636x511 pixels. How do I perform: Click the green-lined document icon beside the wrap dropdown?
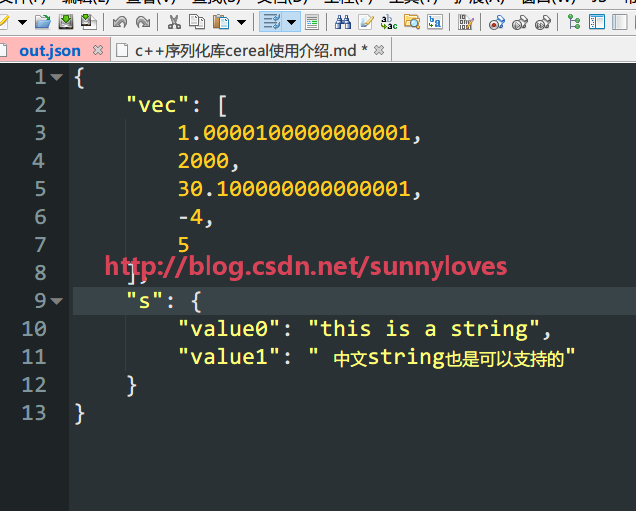tap(312, 22)
